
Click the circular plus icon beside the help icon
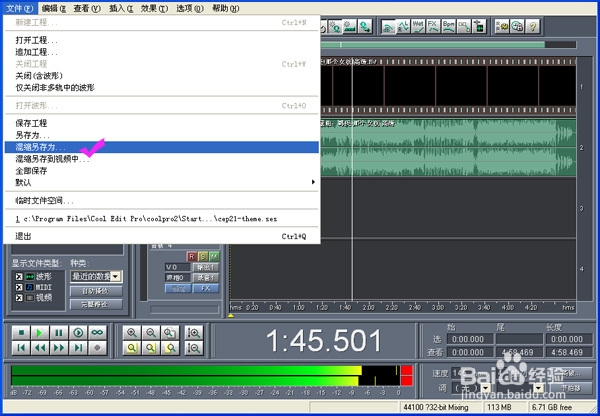[517, 26]
